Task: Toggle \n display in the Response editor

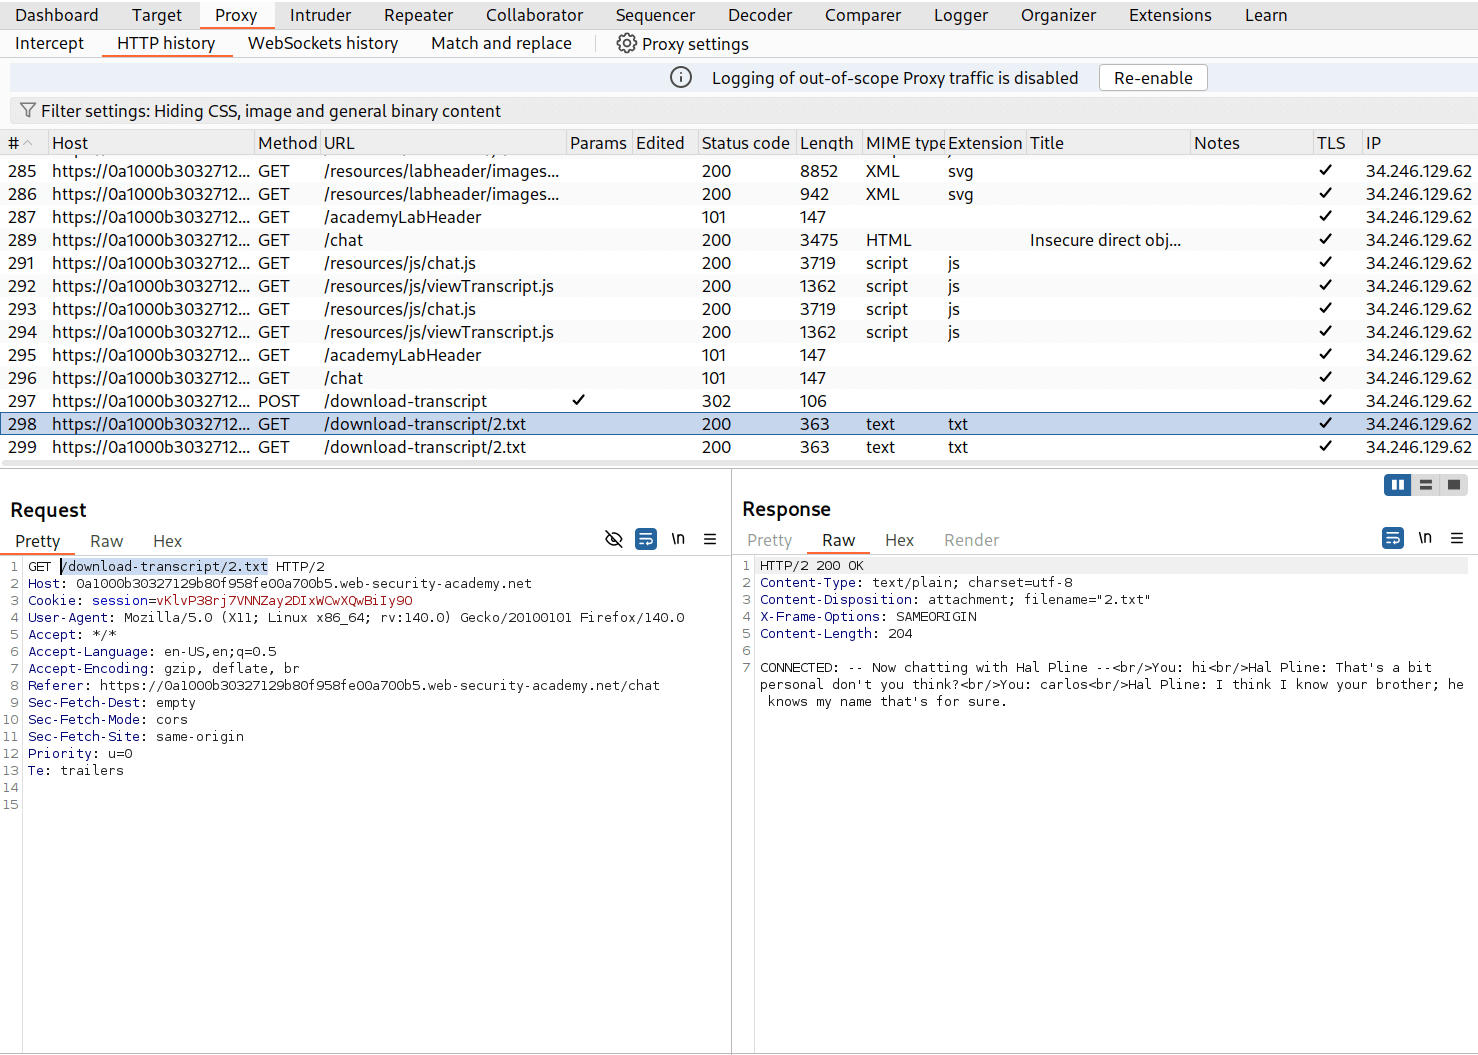Action: (x=1425, y=537)
